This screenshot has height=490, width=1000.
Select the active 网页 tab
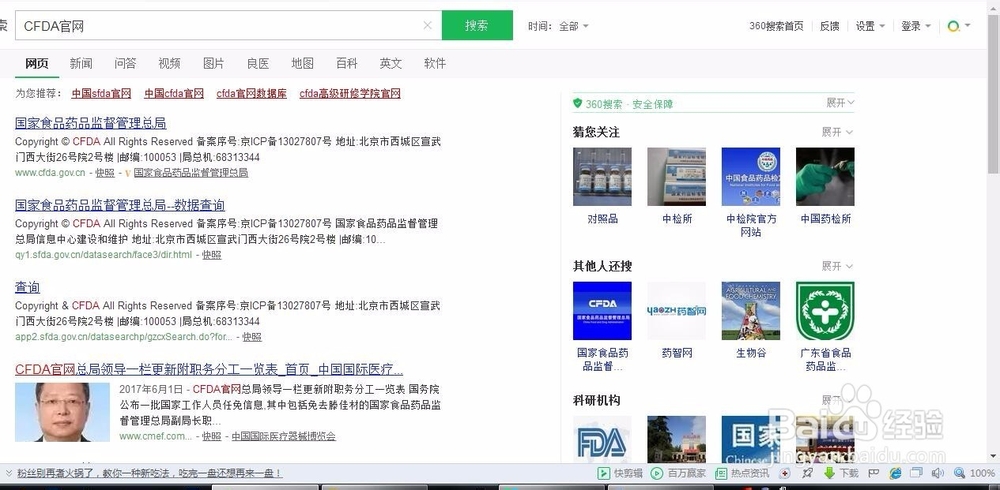[37, 63]
